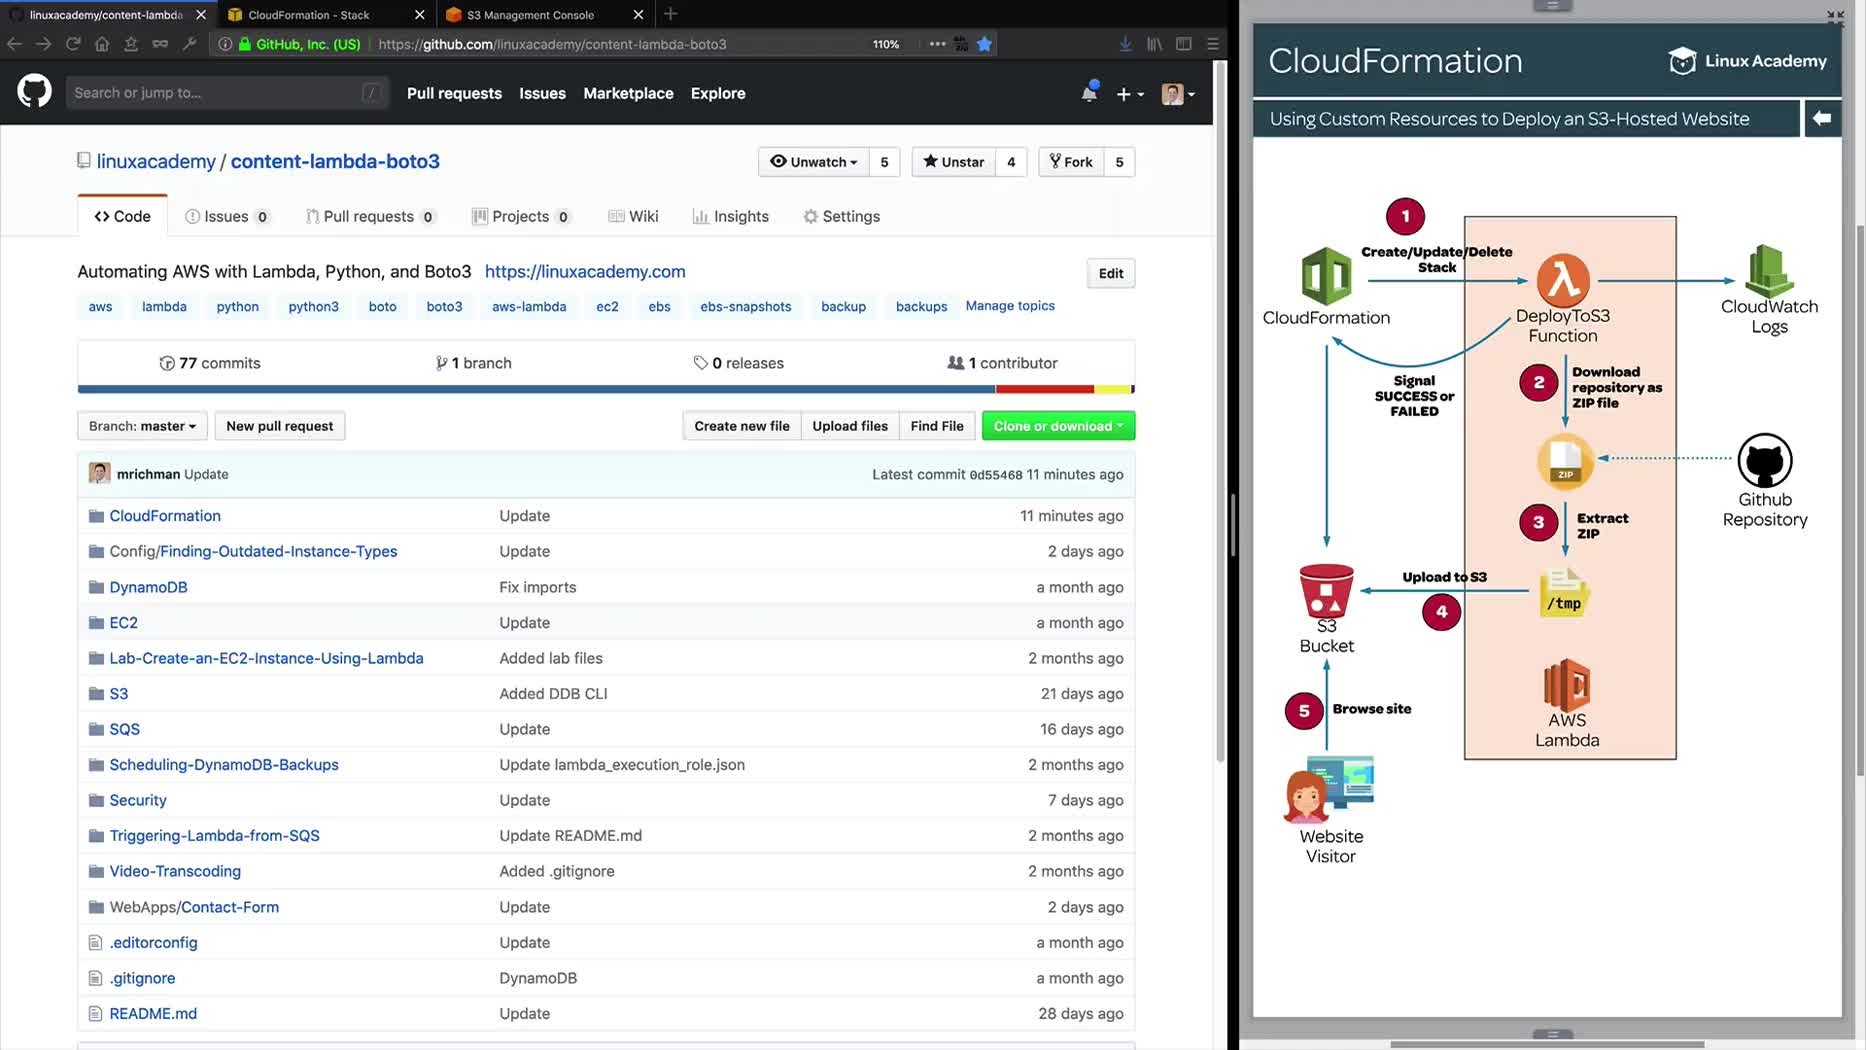Open the Pull requests repository tab
The width and height of the screenshot is (1866, 1050).
369,216
